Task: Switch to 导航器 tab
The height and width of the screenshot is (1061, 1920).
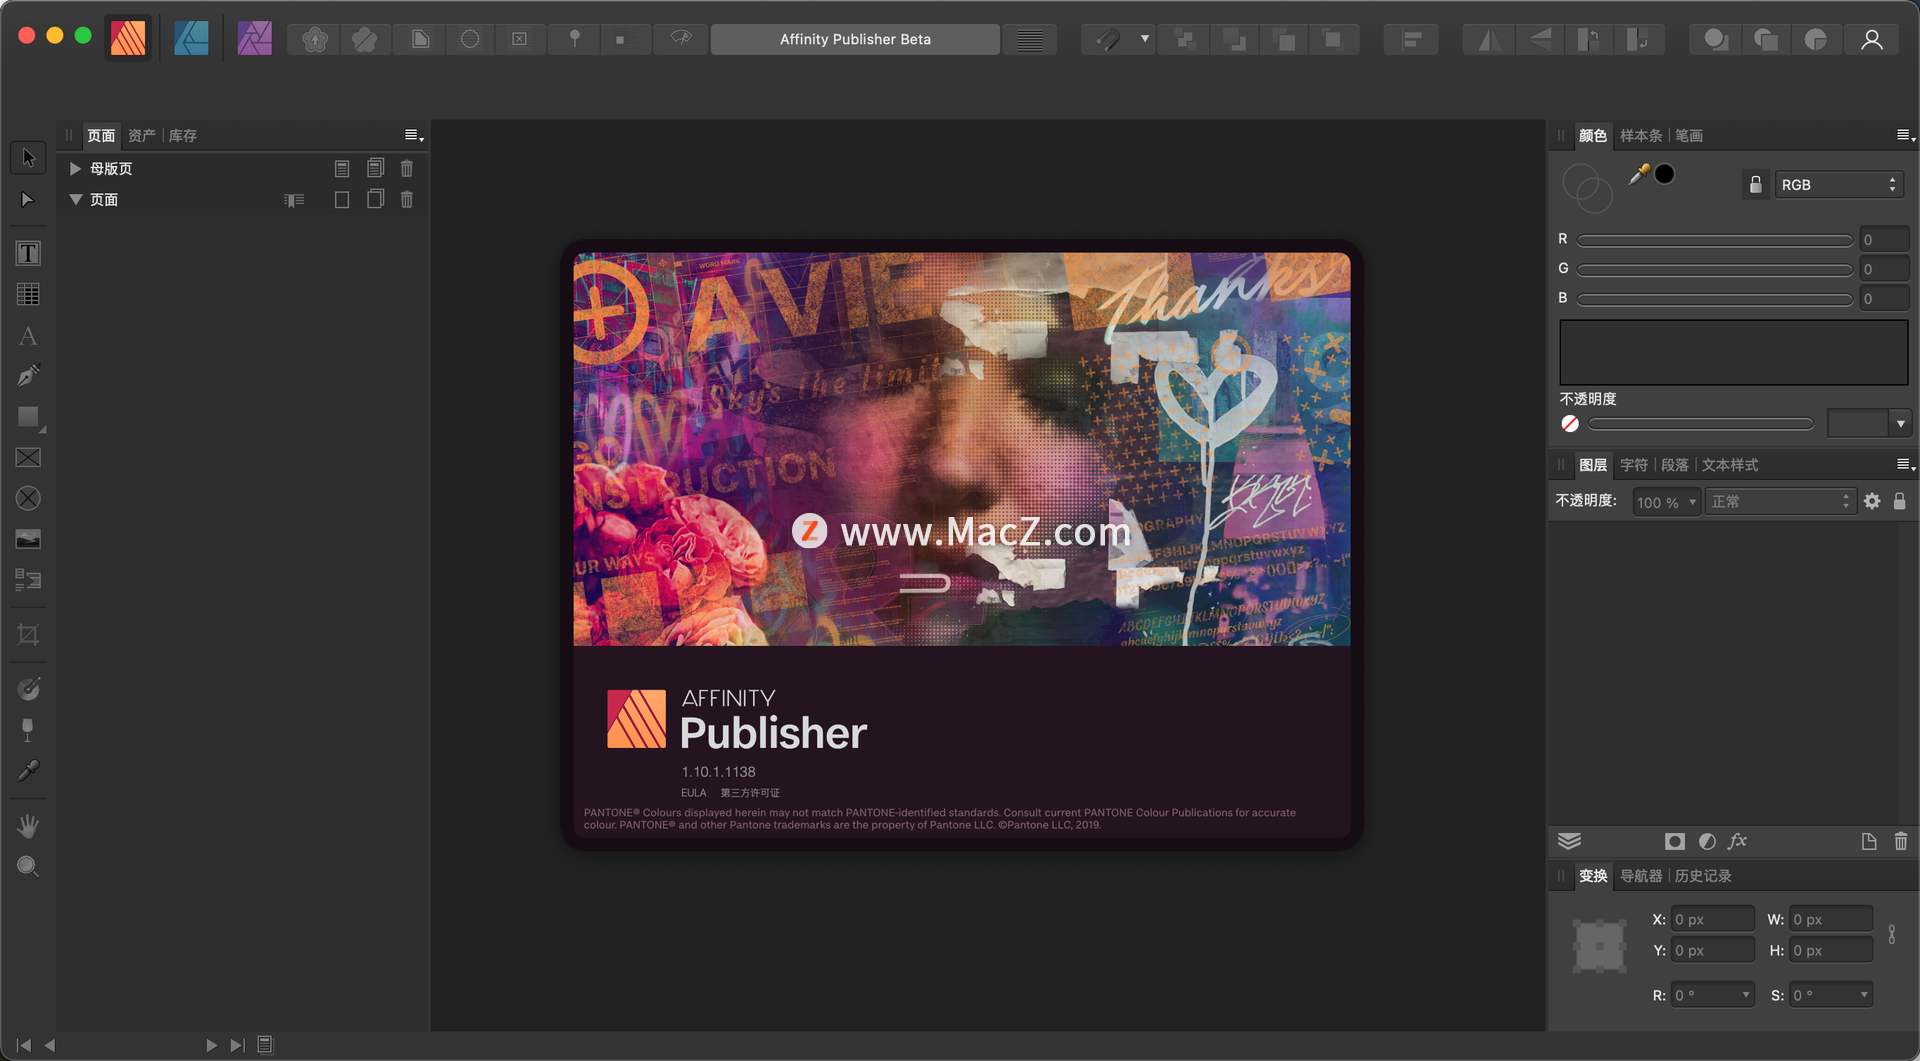Action: (1640, 876)
